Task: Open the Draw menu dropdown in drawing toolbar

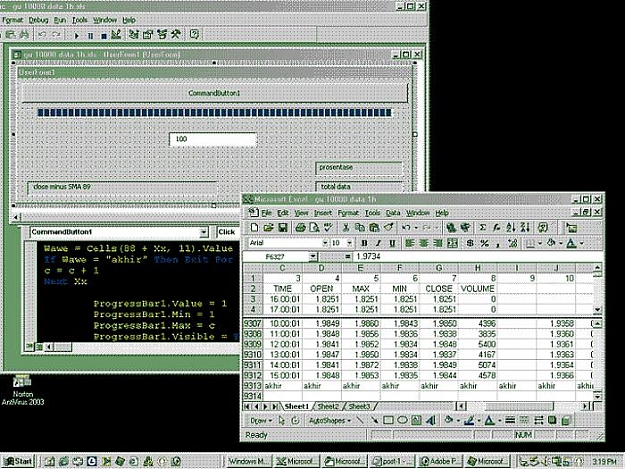Action: point(261,420)
